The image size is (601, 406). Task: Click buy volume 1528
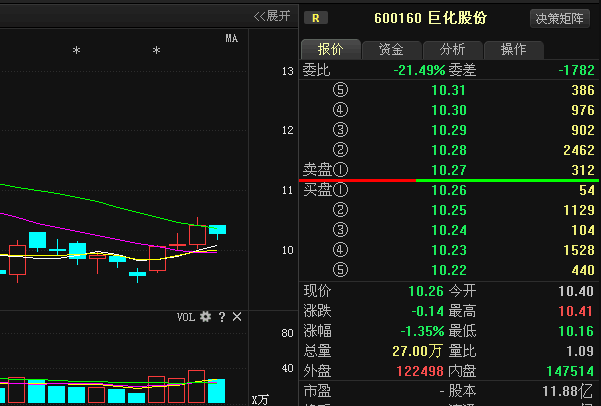click(x=579, y=250)
